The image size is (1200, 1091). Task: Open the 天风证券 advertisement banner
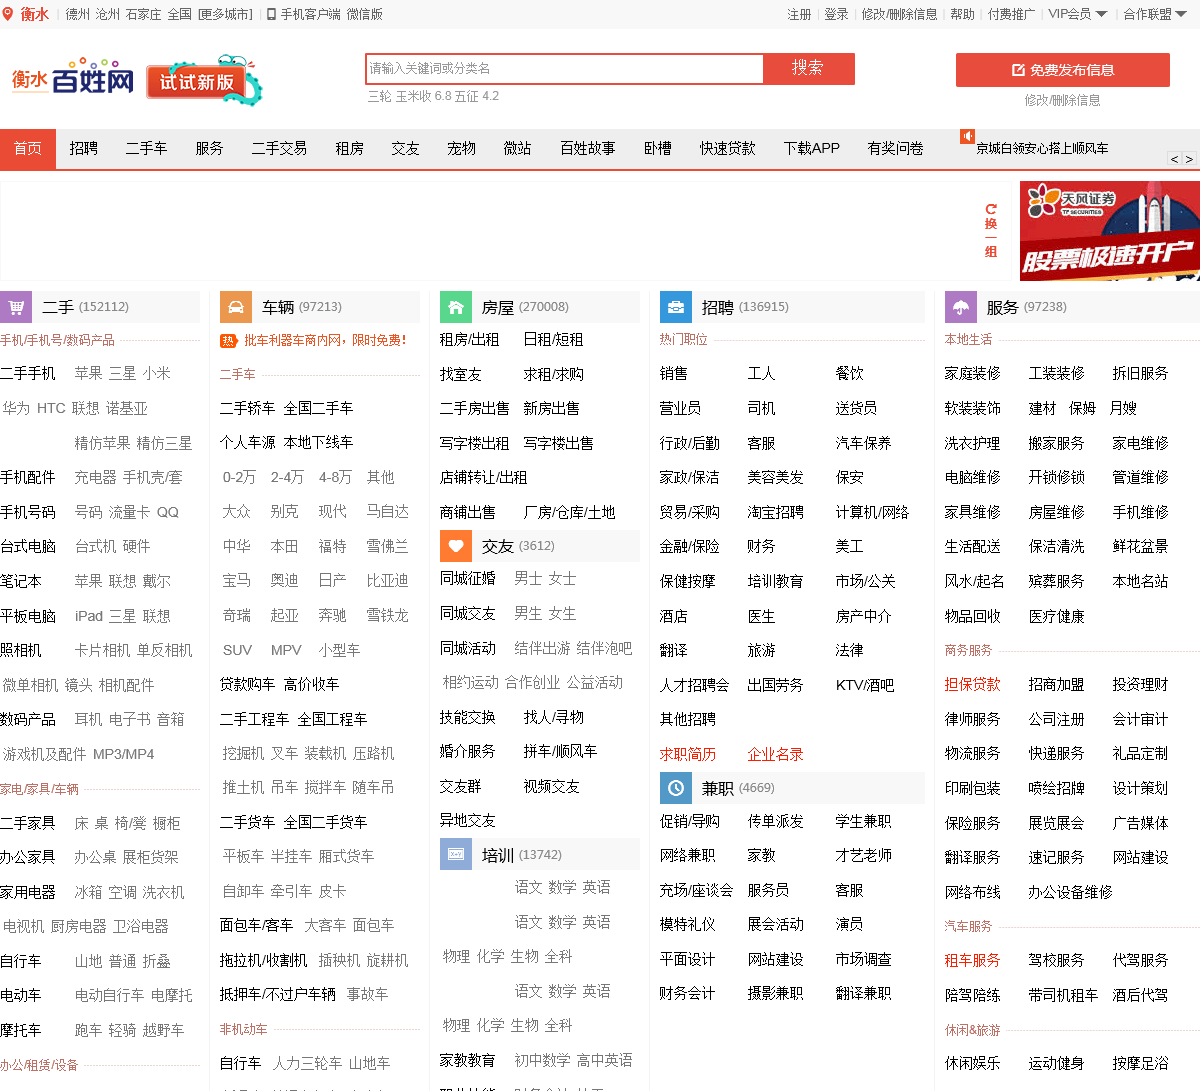click(x=1110, y=231)
